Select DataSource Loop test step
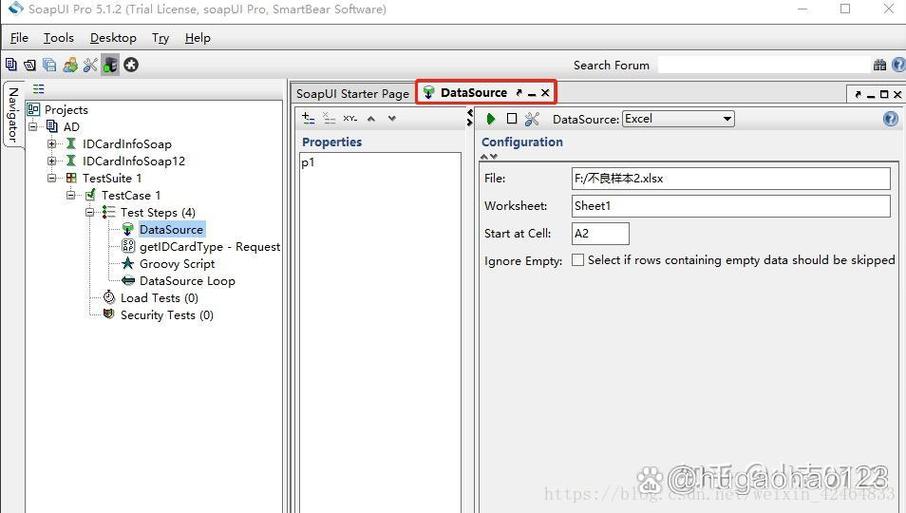This screenshot has width=906, height=513. point(187,281)
